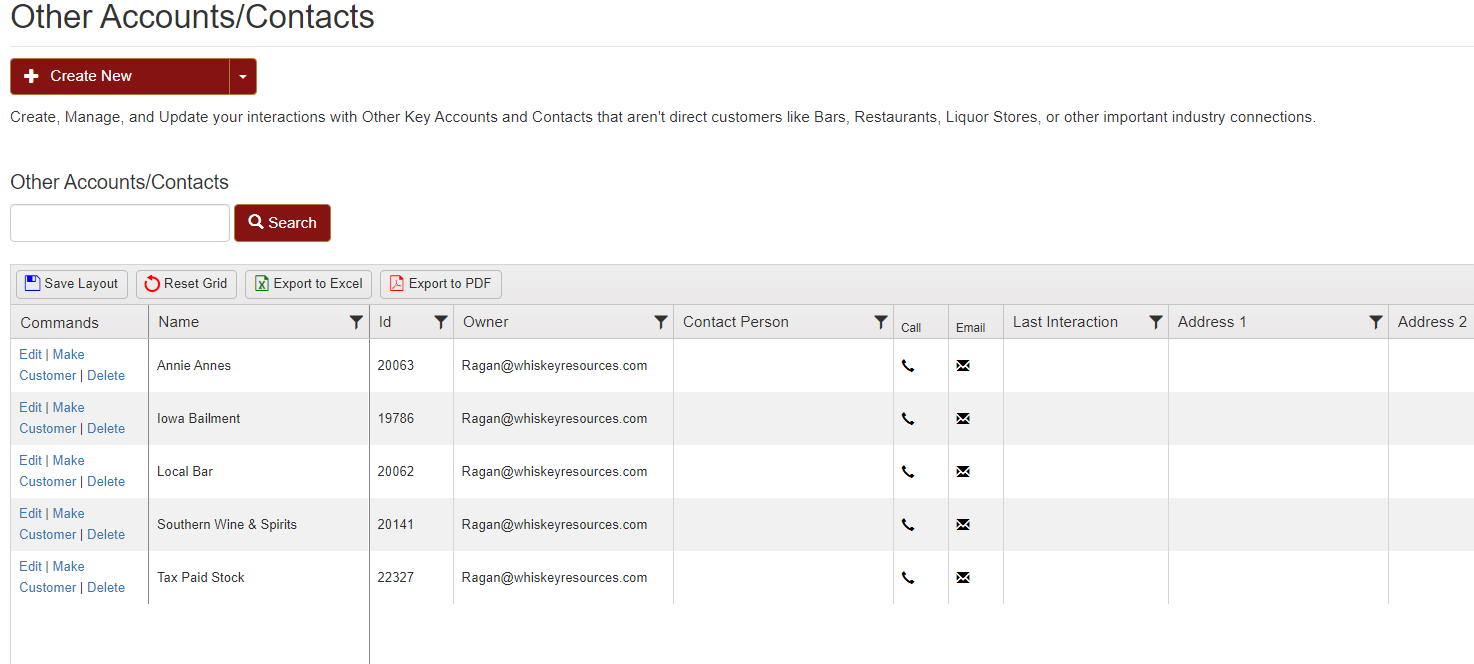Make Annie Annes a customer
Viewport: 1474px width, 664px height.
[x=51, y=365]
